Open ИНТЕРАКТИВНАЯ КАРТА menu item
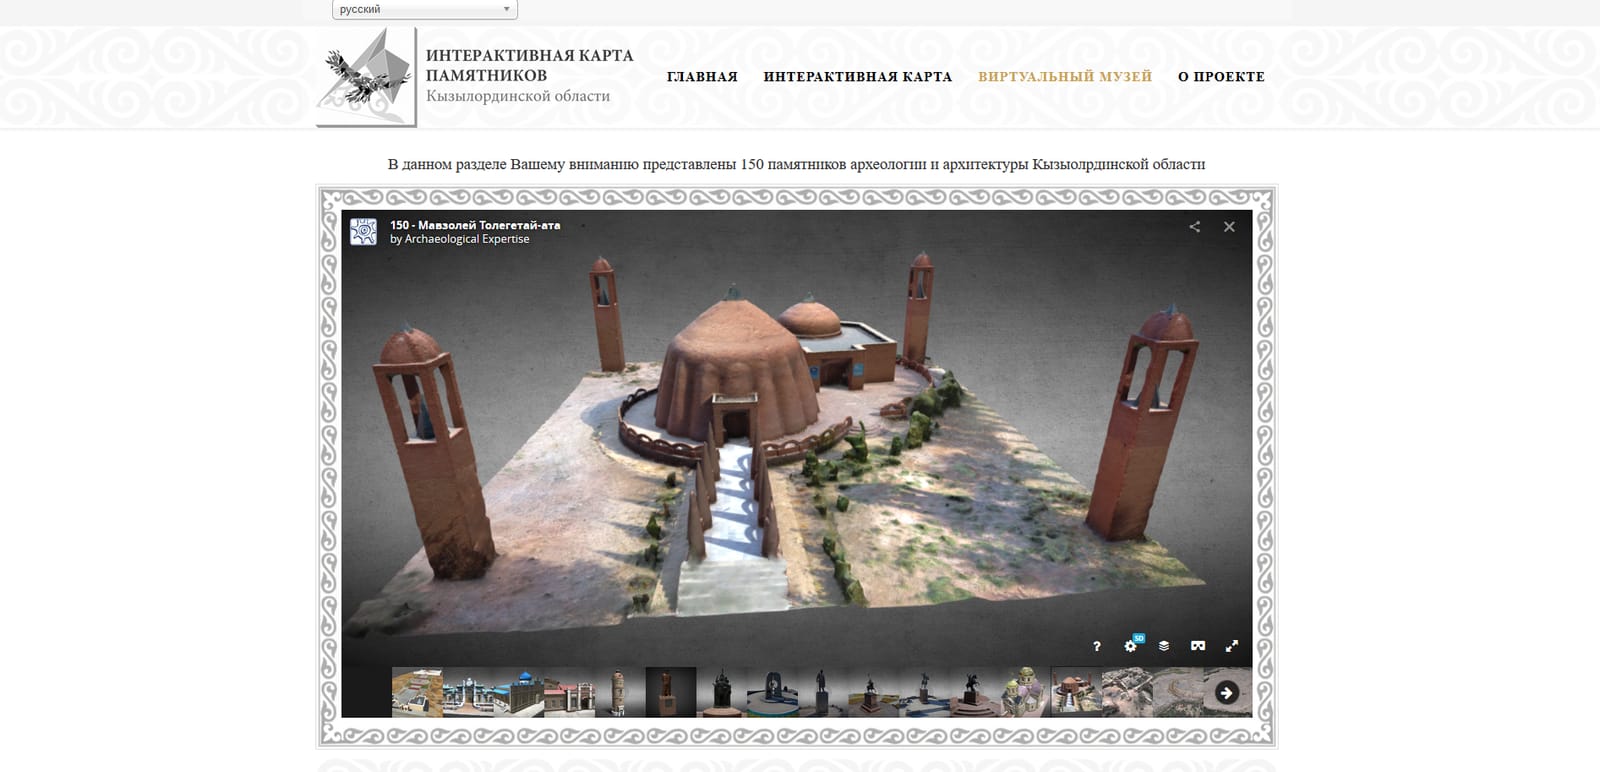Viewport: 1600px width, 772px height. click(858, 77)
